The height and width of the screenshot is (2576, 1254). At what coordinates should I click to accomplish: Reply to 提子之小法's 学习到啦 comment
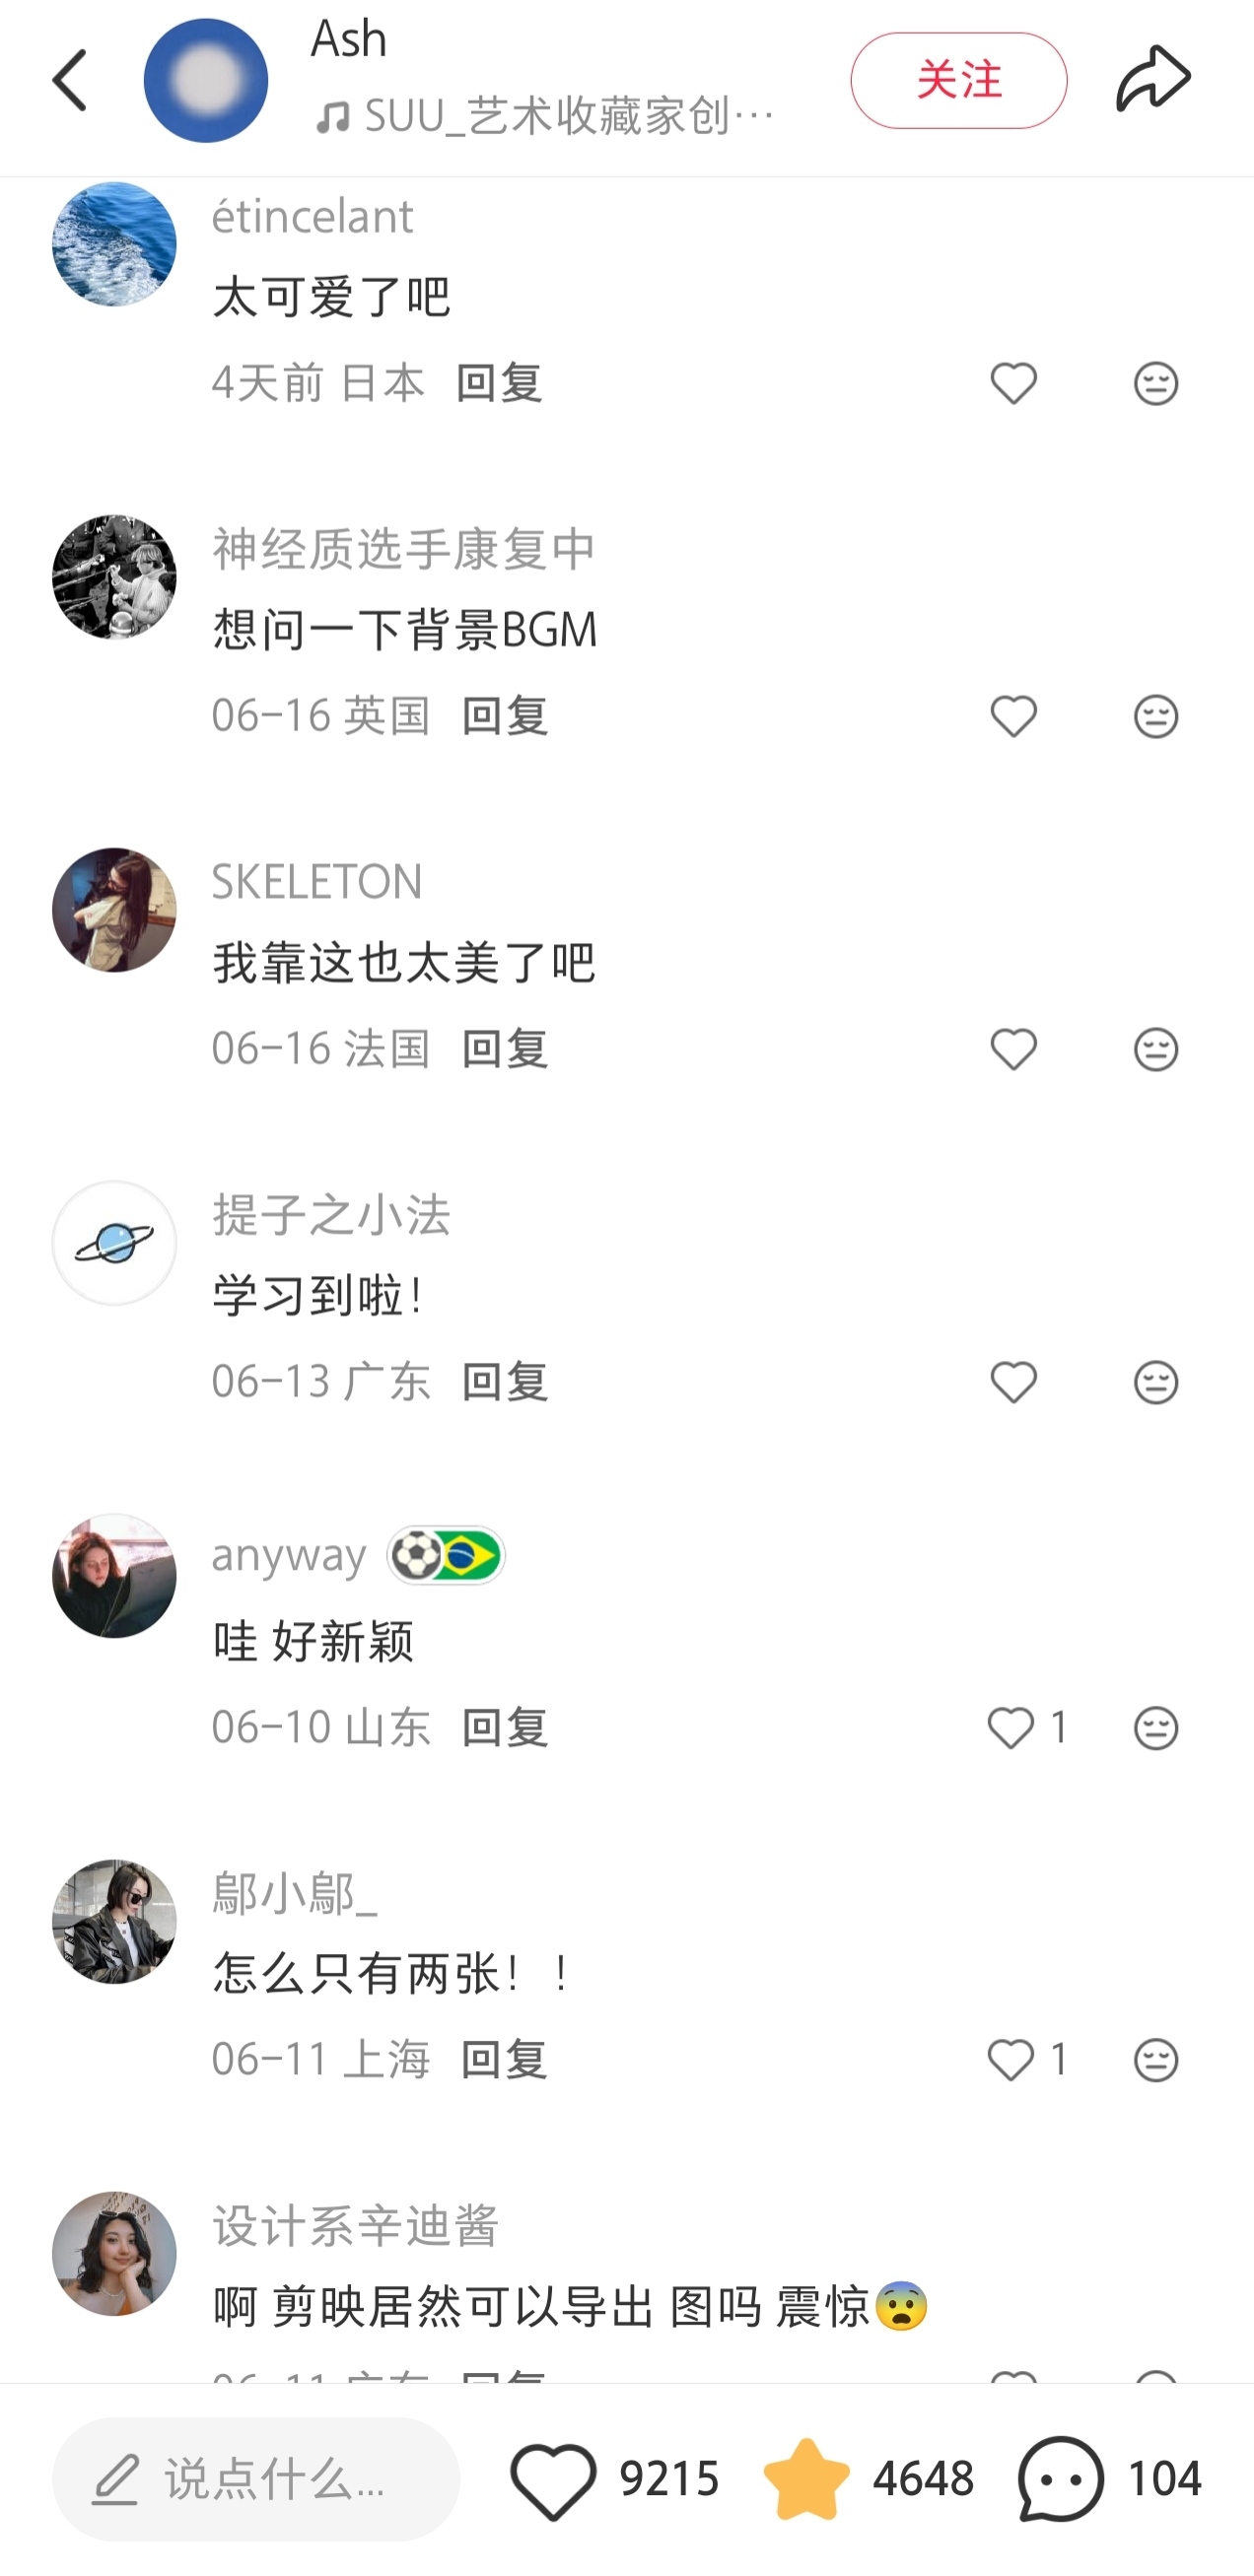504,1382
